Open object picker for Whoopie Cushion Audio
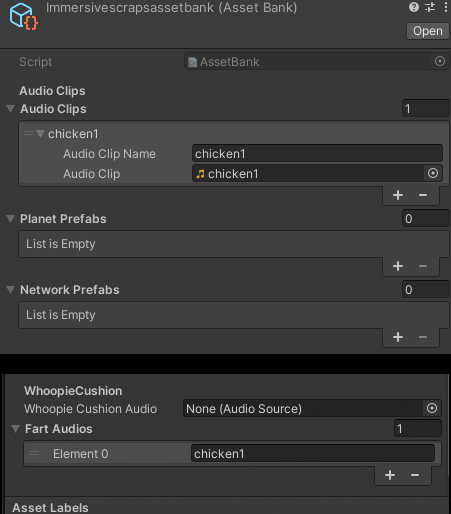The height and width of the screenshot is (514, 451). tap(432, 408)
